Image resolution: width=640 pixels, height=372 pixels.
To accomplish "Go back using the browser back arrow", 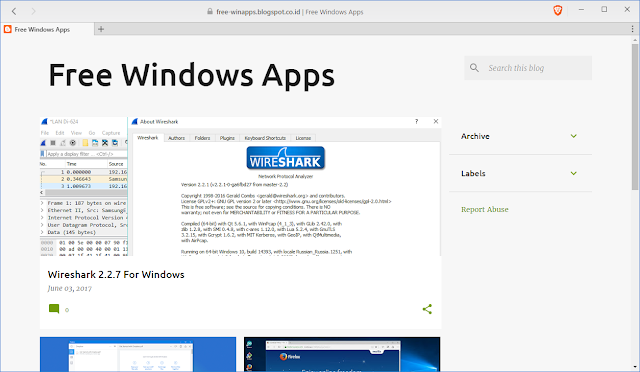I will click(x=14, y=11).
